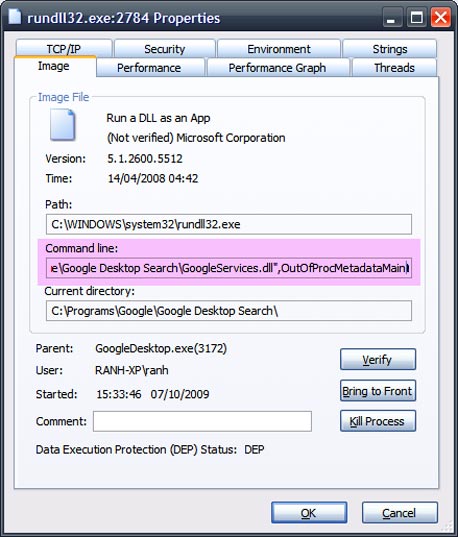Close the Properties window
Image resolution: width=458 pixels, height=537 pixels.
click(x=441, y=17)
